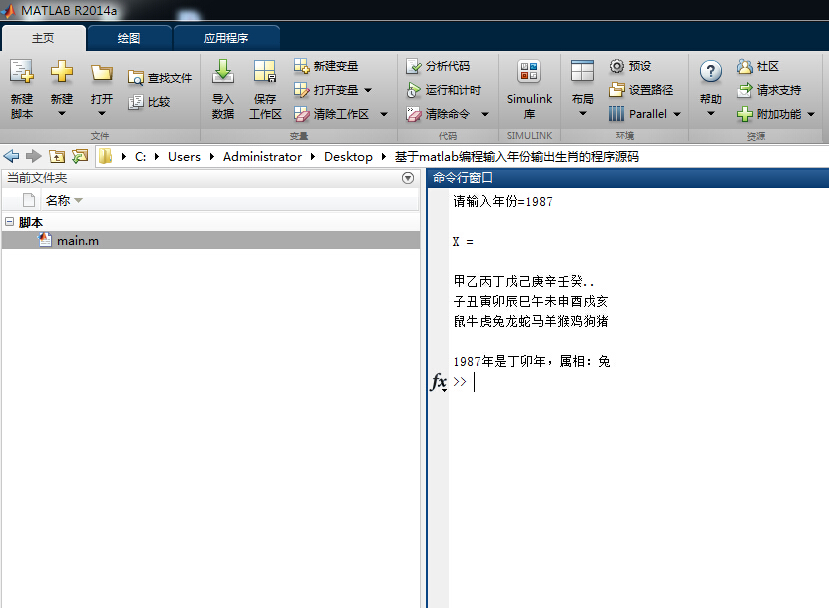Viewport: 829px width, 608px height.
Task: Click the Open (打开) folder icon
Action: pyautogui.click(x=102, y=72)
